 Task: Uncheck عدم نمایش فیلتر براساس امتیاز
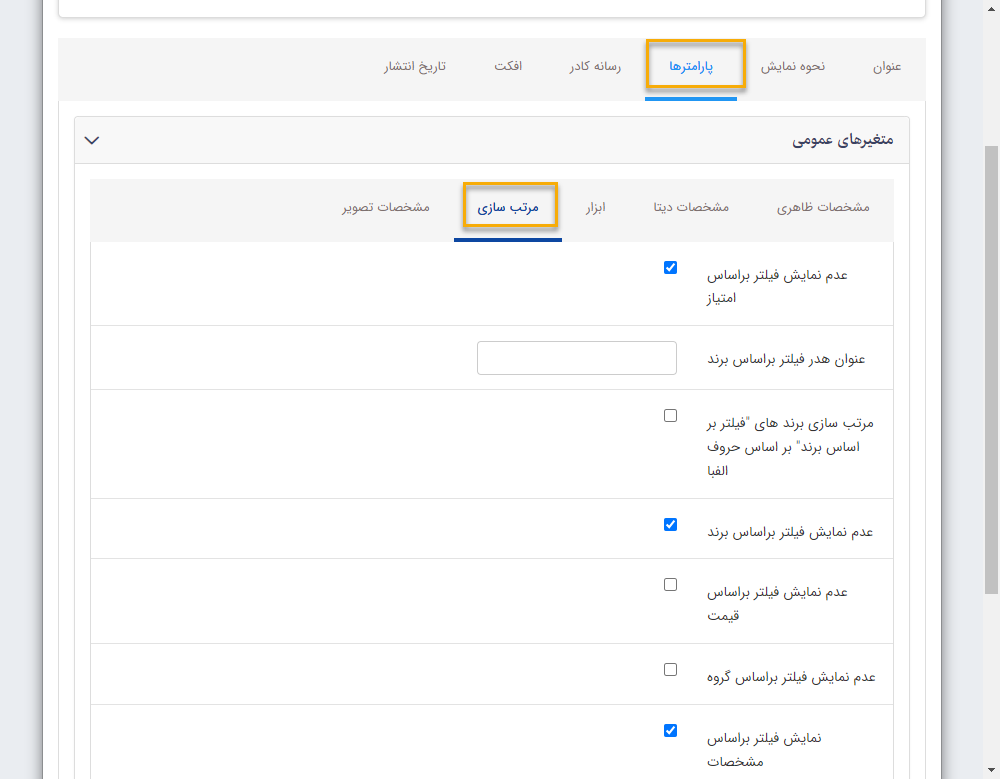tap(670, 267)
